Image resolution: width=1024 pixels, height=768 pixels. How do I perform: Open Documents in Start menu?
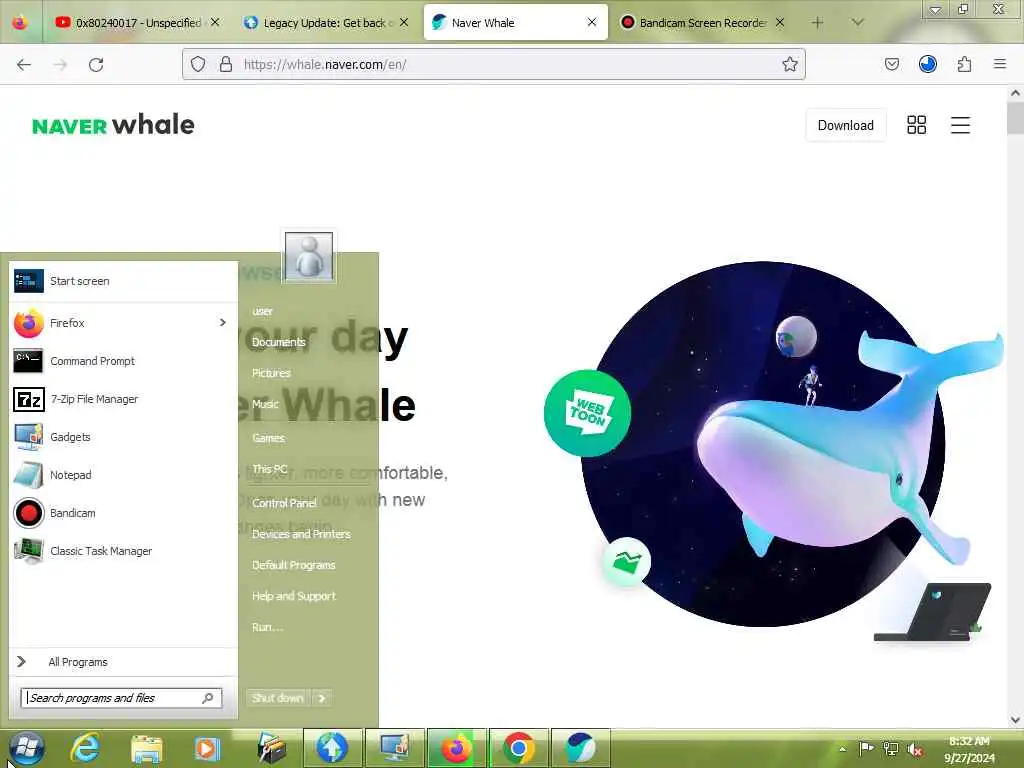click(x=279, y=342)
